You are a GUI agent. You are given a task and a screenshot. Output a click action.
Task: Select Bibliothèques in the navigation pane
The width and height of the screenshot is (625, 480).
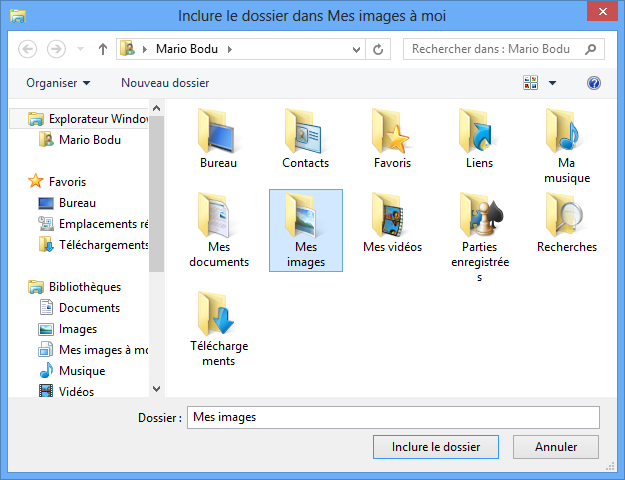75,287
